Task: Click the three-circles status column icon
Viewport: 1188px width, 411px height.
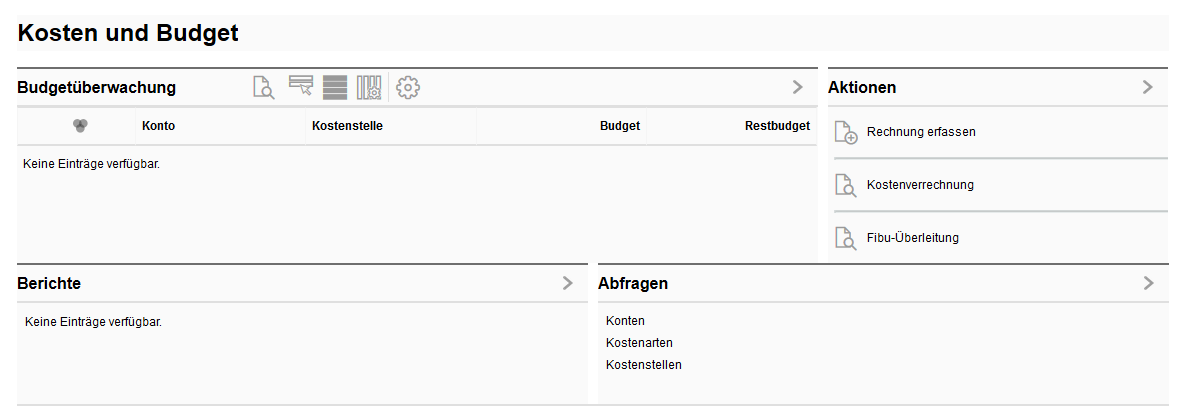Action: (81, 125)
